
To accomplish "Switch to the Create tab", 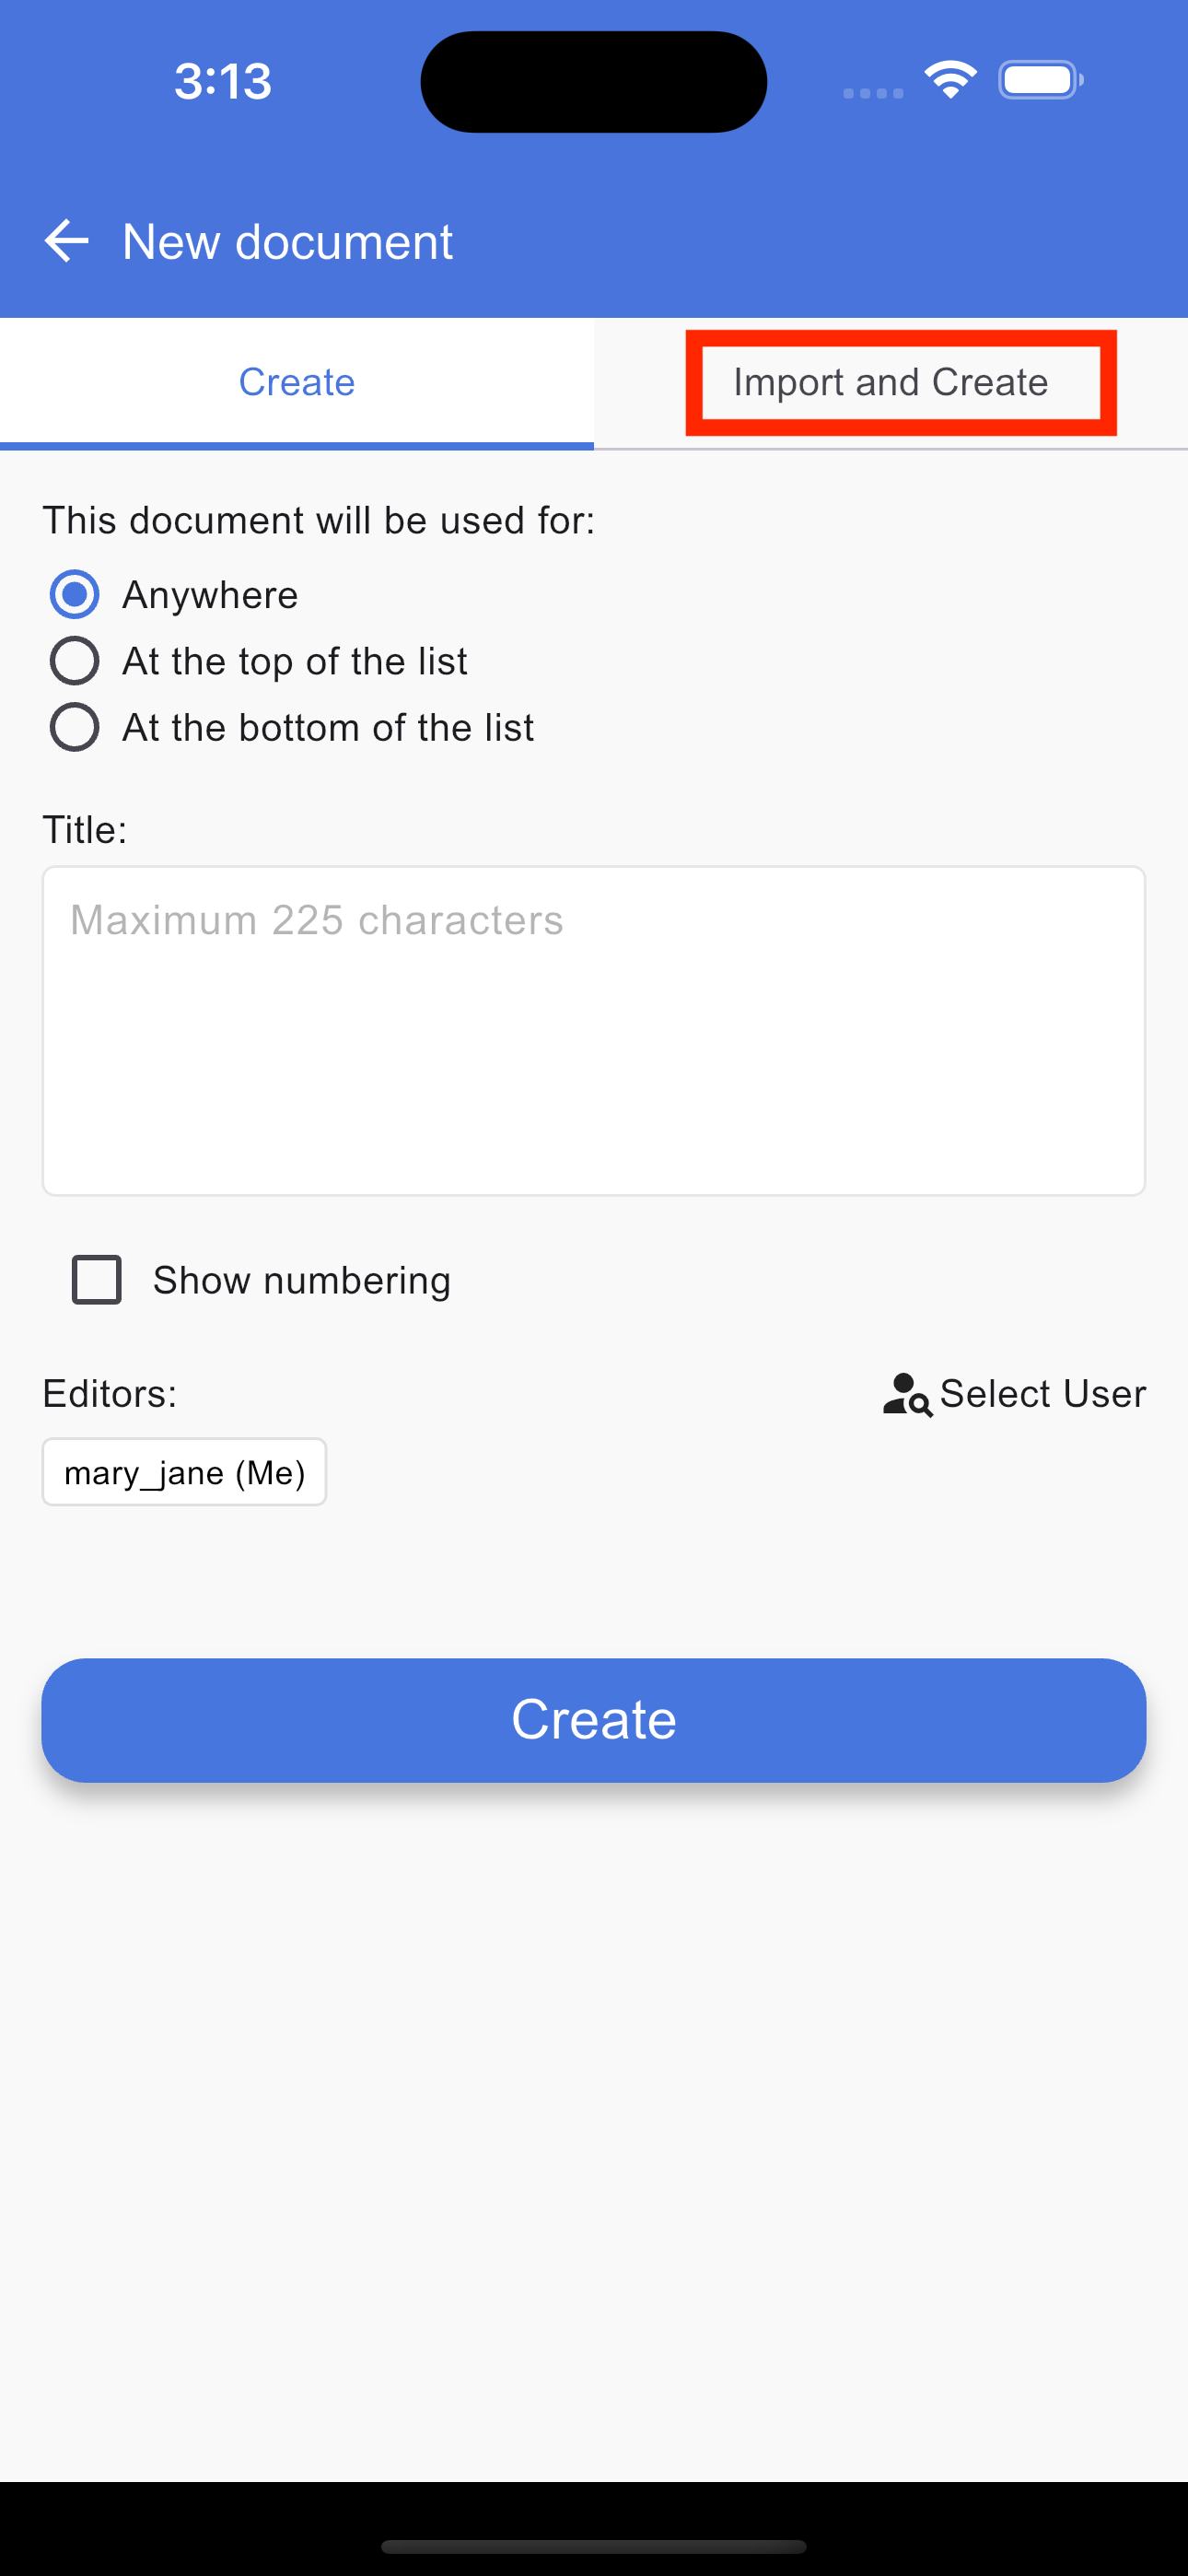I will click(297, 382).
